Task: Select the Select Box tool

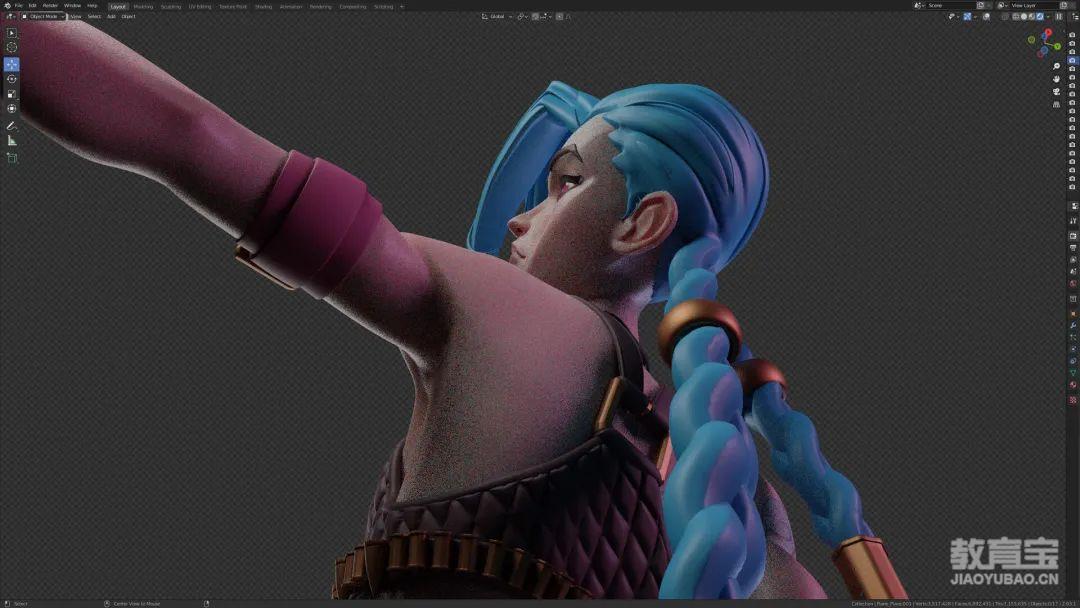Action: pos(12,32)
